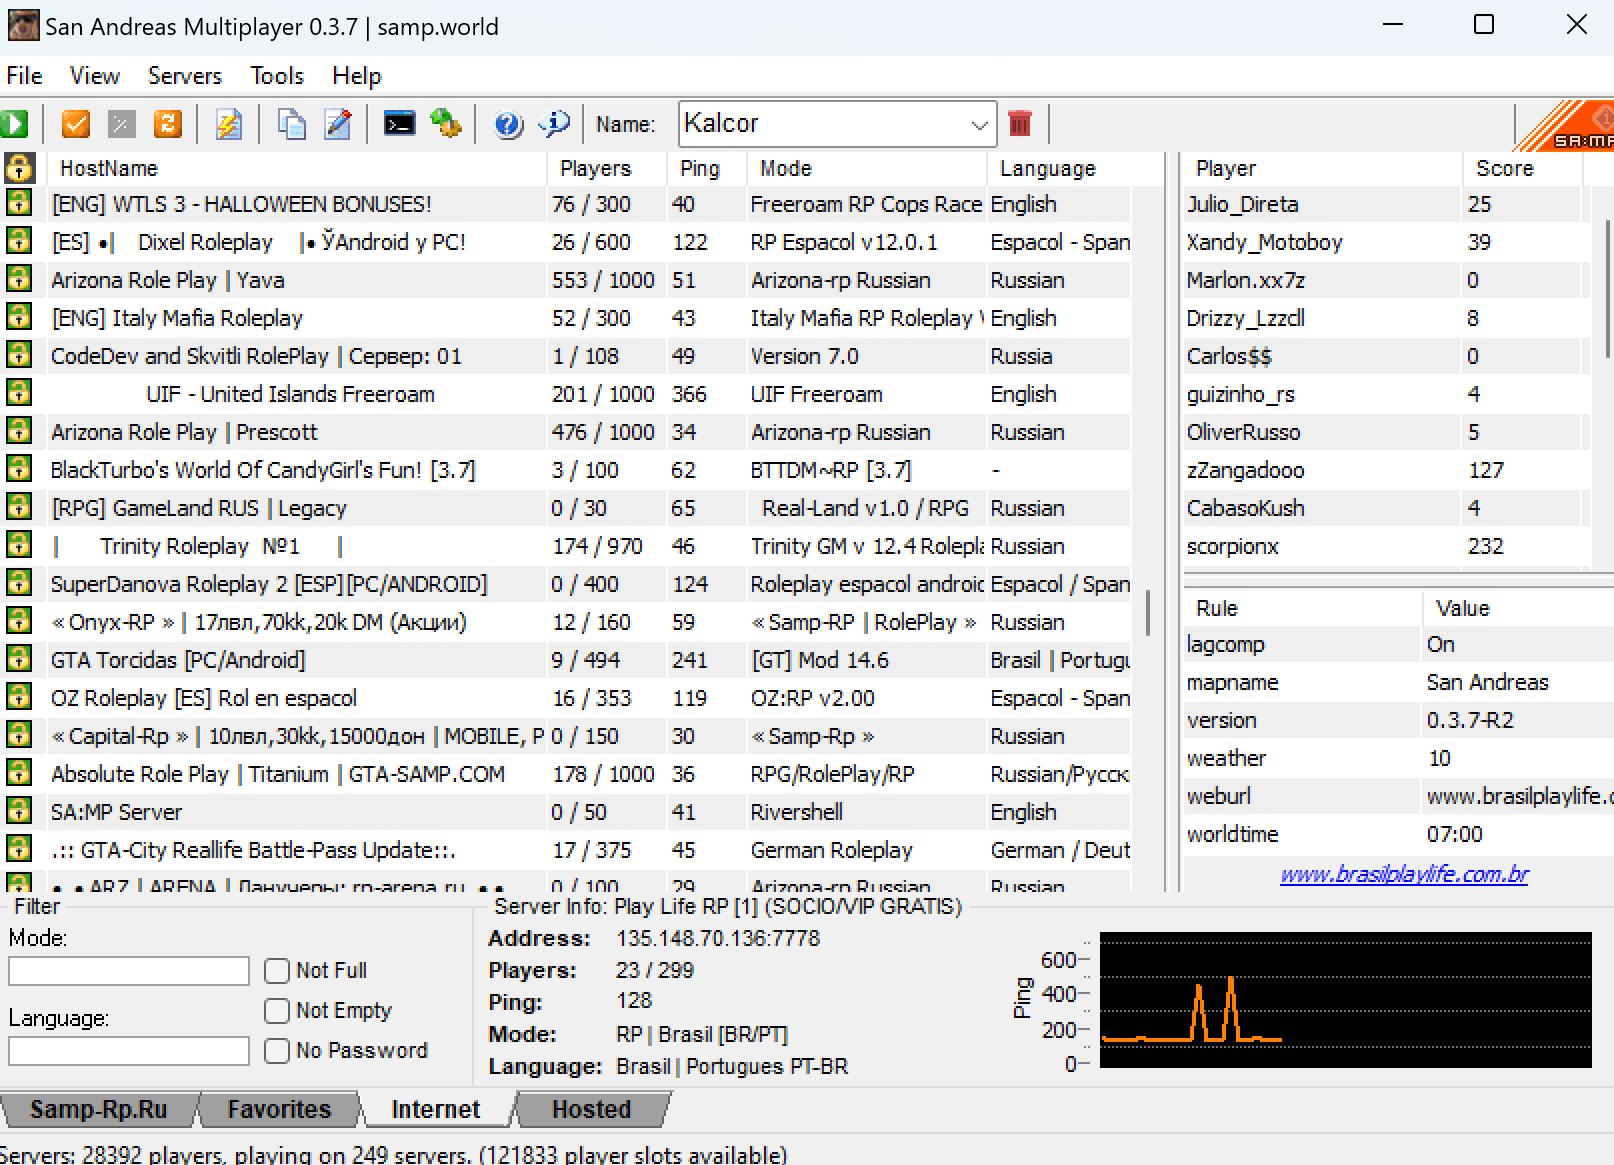
Task: Click the padlock column header icon
Action: (x=19, y=168)
